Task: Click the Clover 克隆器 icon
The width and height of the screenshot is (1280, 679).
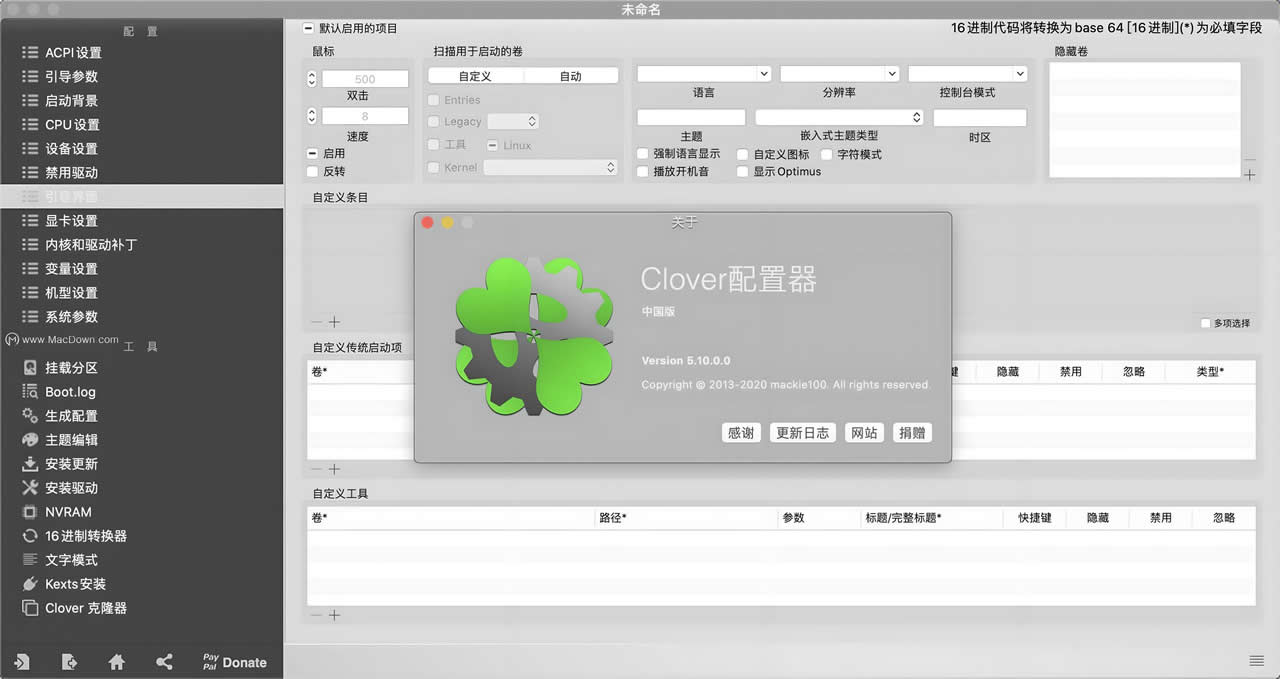Action: 30,608
